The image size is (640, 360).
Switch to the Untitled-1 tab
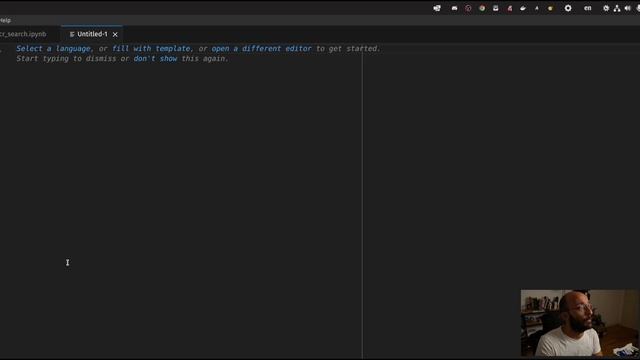92,34
